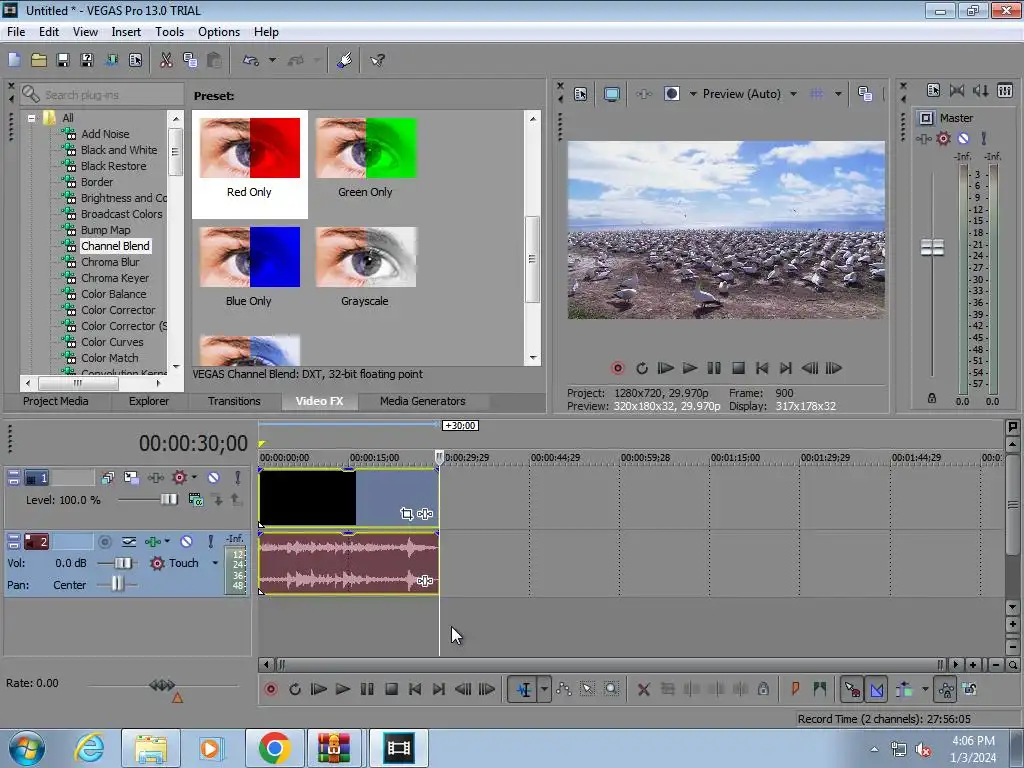Toggle Enable Snapping in timeline toolbar

(x=852, y=689)
